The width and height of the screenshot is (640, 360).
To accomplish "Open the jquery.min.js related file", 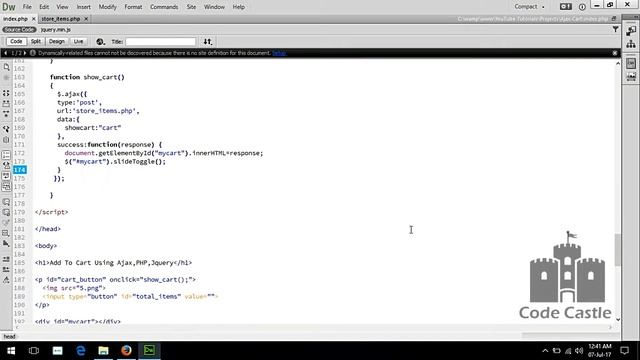I will pos(56,29).
